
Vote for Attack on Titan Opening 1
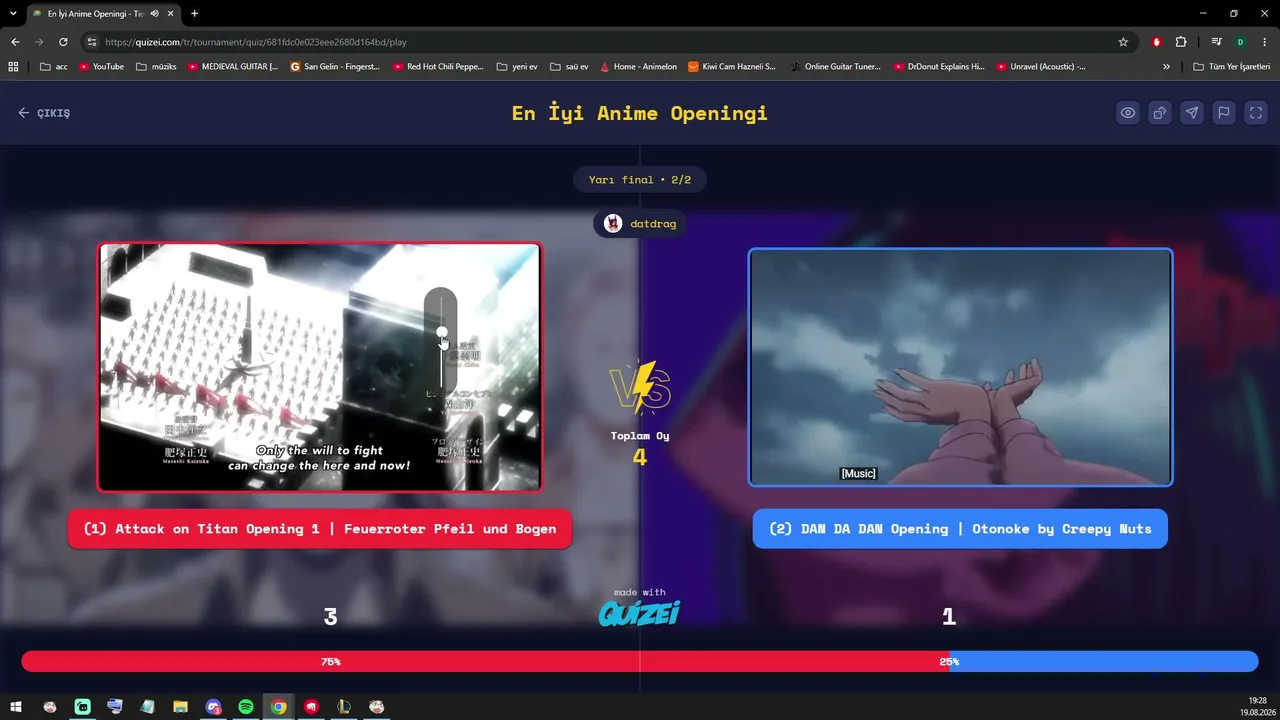[320, 529]
